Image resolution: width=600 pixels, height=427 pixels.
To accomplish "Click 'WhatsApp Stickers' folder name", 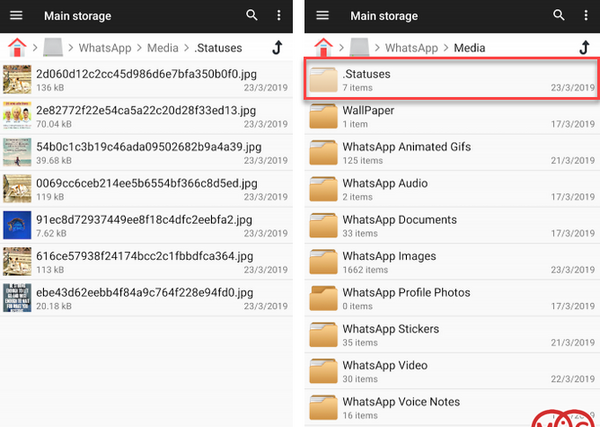I will pyautogui.click(x=391, y=329).
